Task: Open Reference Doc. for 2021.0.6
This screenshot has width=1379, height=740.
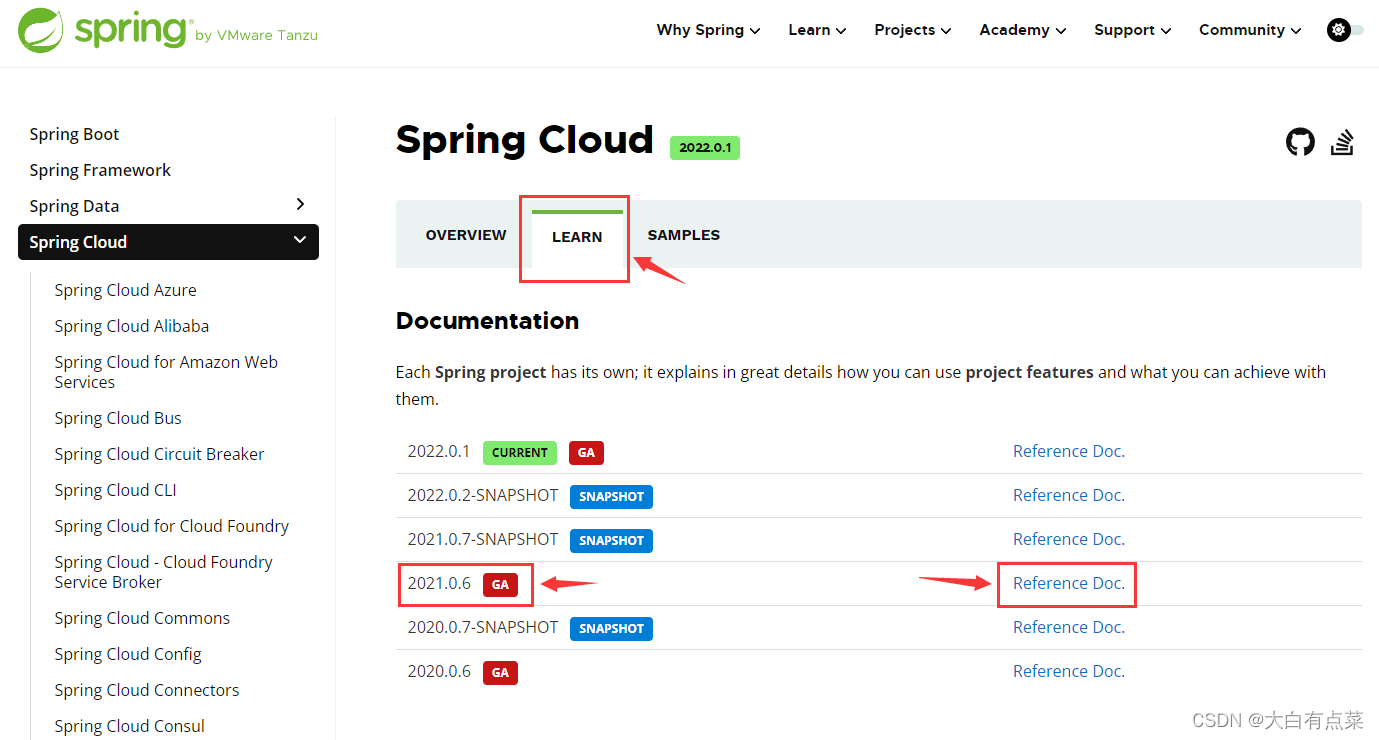Action: (x=1069, y=583)
